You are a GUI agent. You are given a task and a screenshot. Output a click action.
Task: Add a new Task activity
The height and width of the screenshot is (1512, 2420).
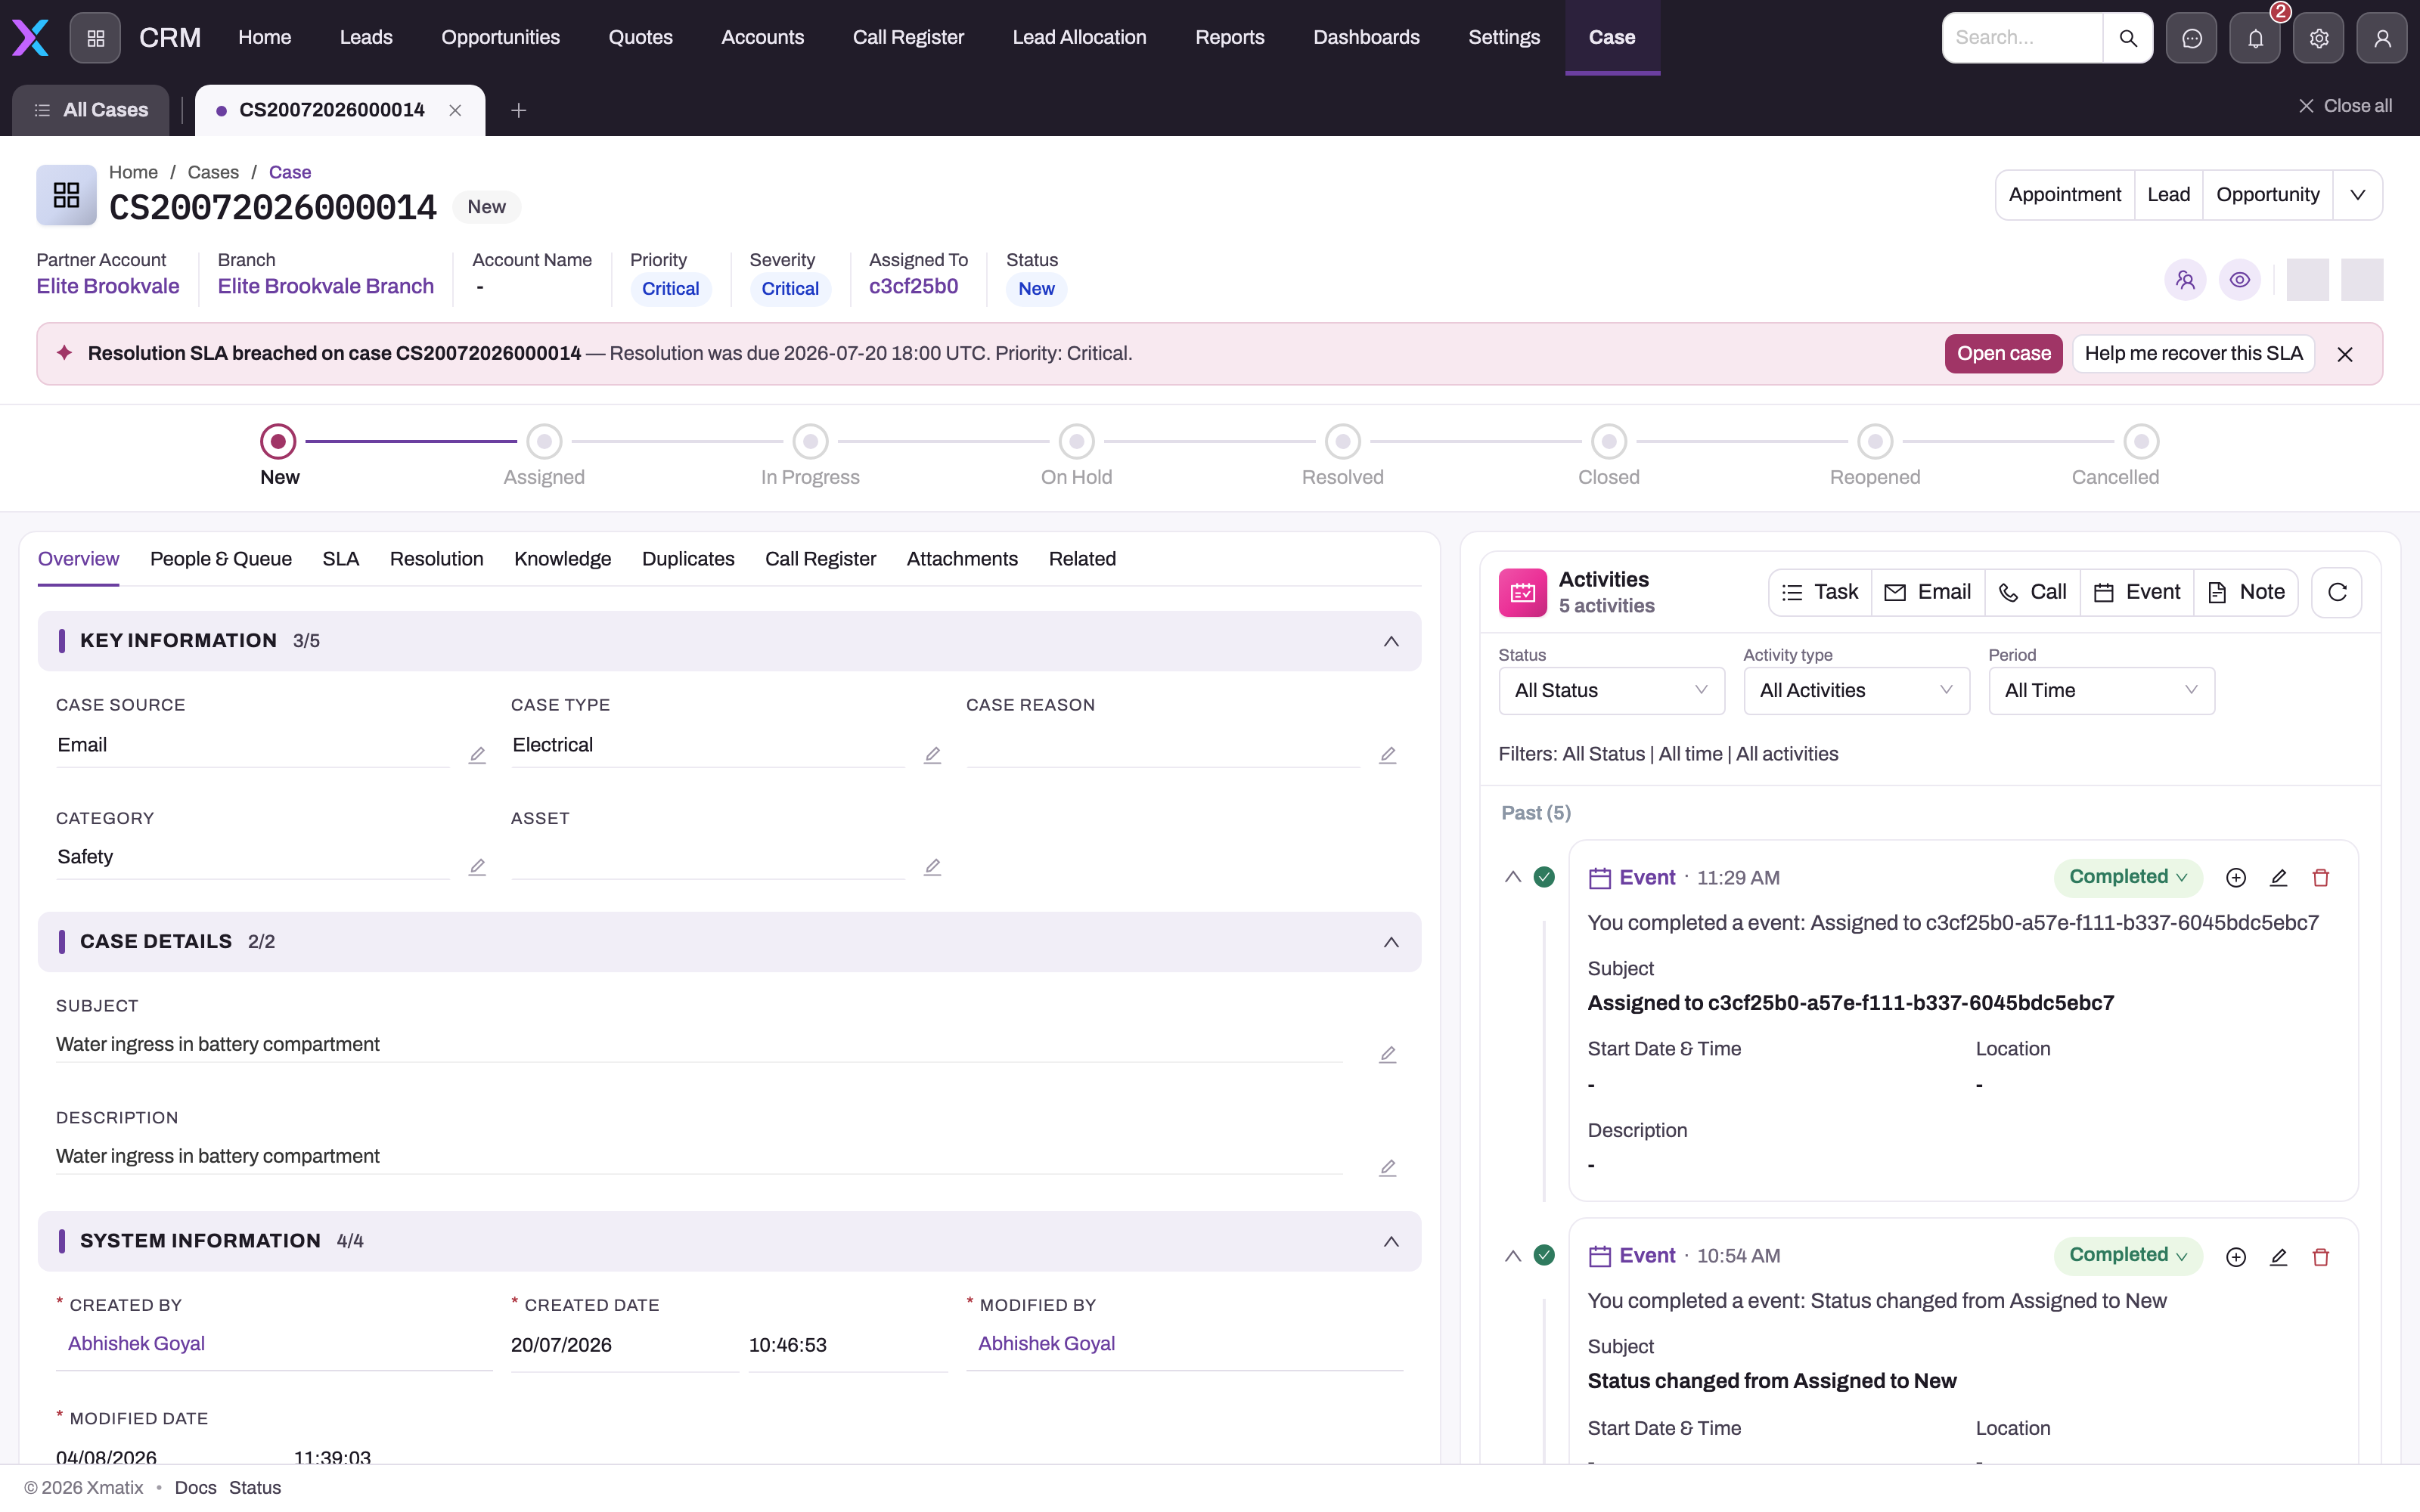pos(1820,593)
